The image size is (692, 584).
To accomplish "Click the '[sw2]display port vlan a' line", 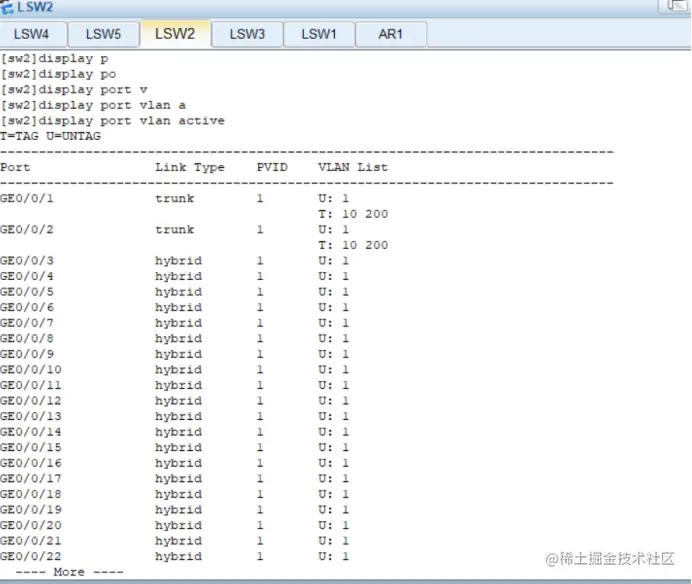I will (x=93, y=105).
